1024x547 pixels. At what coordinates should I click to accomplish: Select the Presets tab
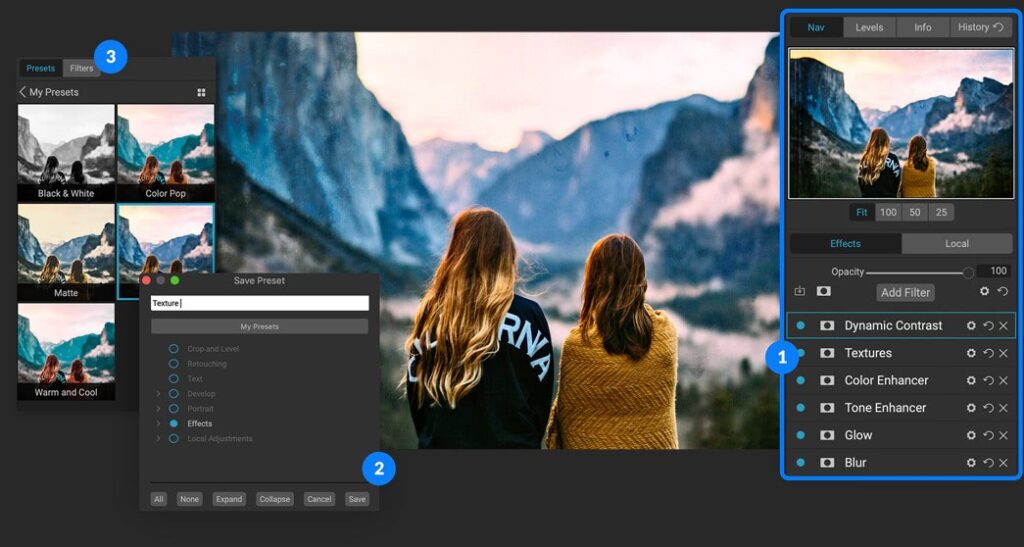pyautogui.click(x=40, y=68)
